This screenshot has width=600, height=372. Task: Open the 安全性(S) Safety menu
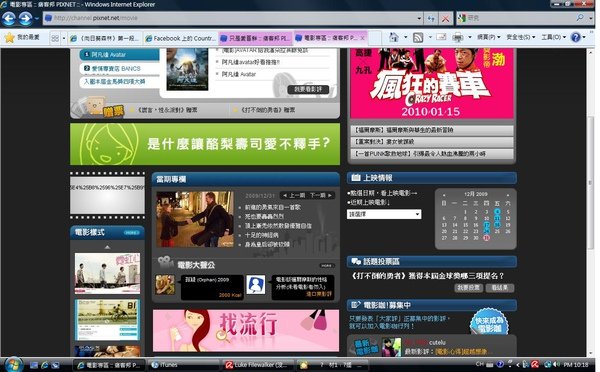[x=520, y=37]
